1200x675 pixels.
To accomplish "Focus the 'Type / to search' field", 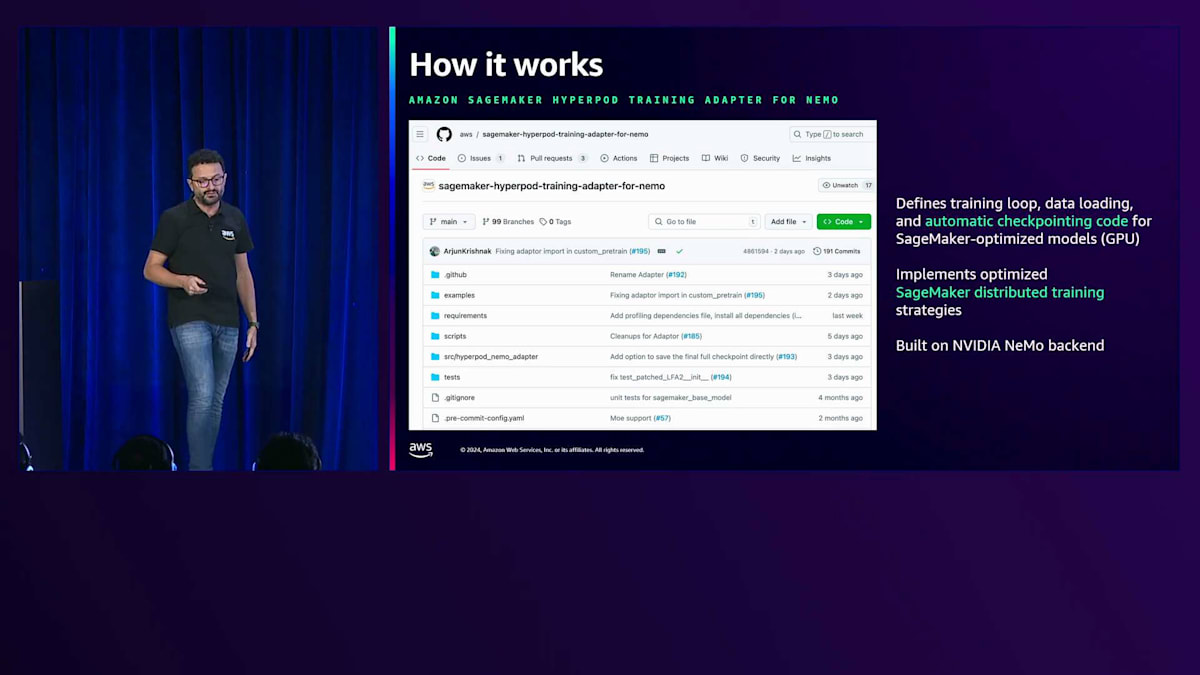I will point(832,134).
